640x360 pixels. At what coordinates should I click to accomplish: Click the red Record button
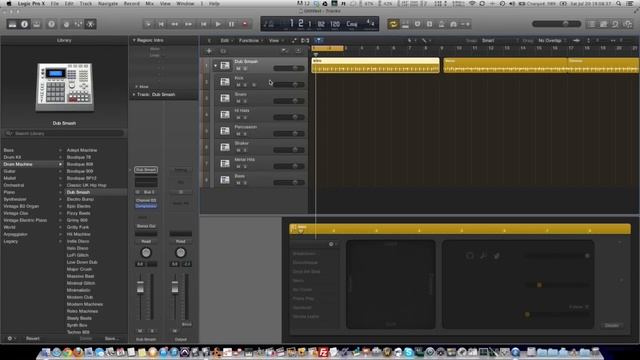(245, 24)
